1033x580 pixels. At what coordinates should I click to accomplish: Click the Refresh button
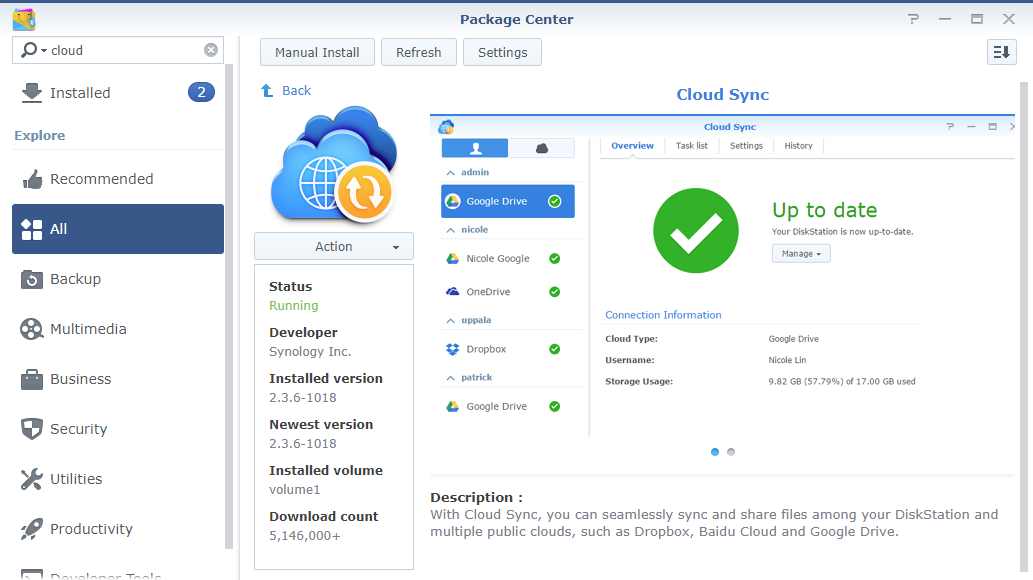pos(418,52)
